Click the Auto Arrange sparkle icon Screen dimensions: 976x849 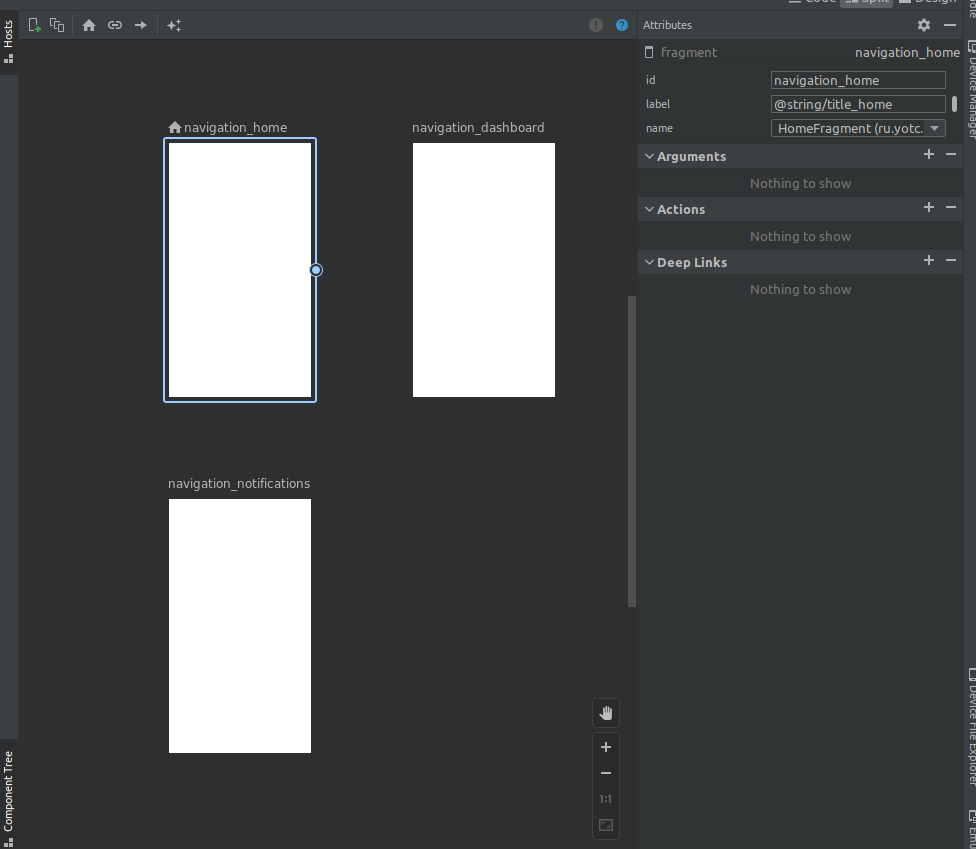click(174, 25)
